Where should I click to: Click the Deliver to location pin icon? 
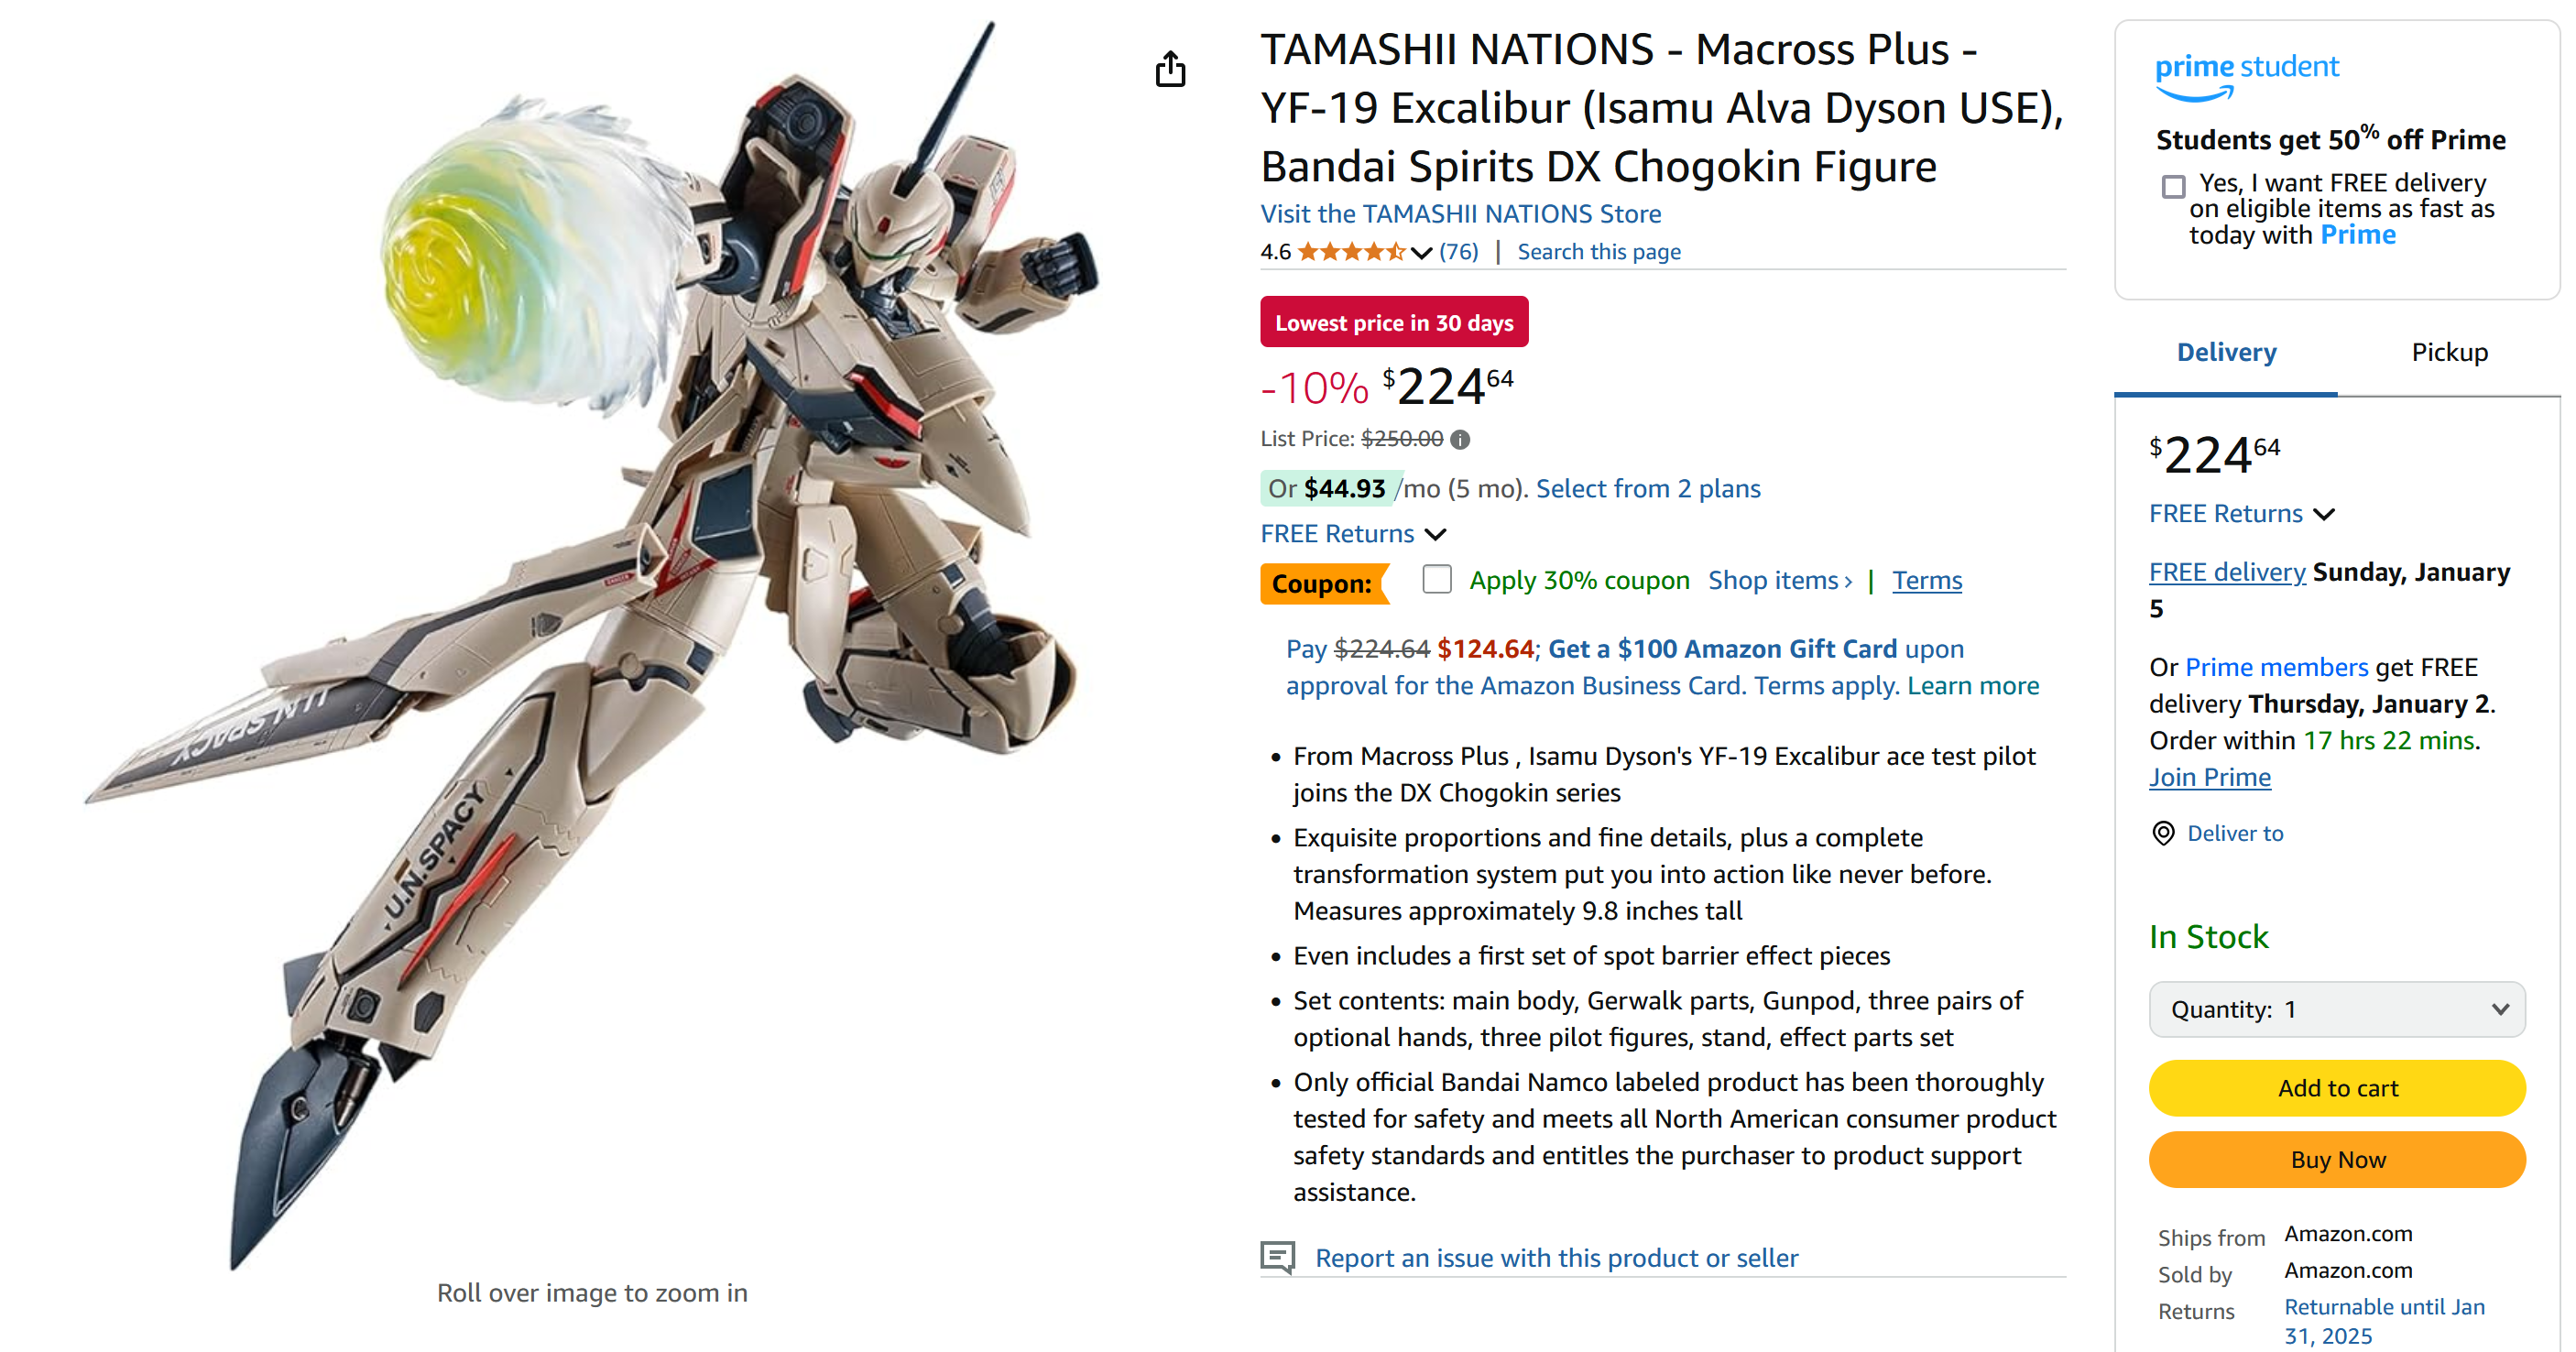click(2163, 833)
